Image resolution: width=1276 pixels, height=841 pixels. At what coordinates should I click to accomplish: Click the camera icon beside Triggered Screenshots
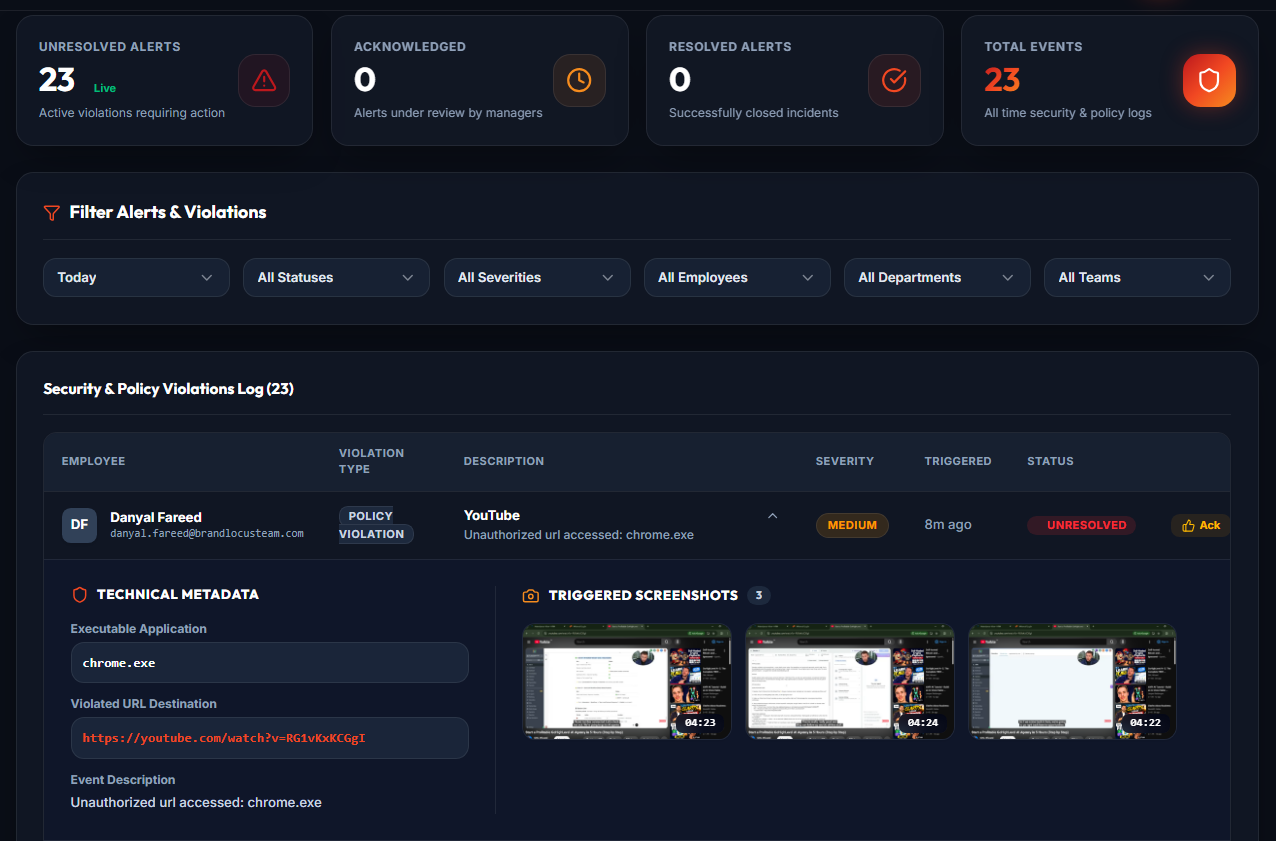coord(531,595)
